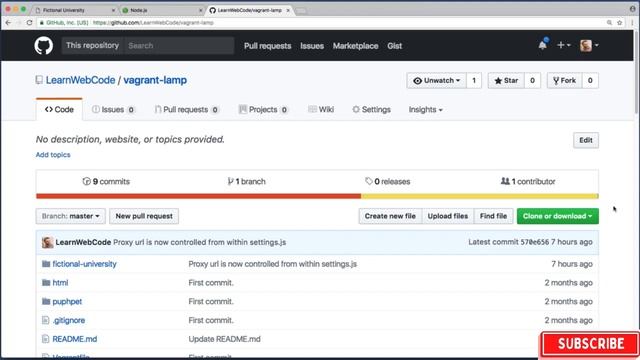This screenshot has height=360, width=640.
Task: Open the html folder link
Action: 60,282
